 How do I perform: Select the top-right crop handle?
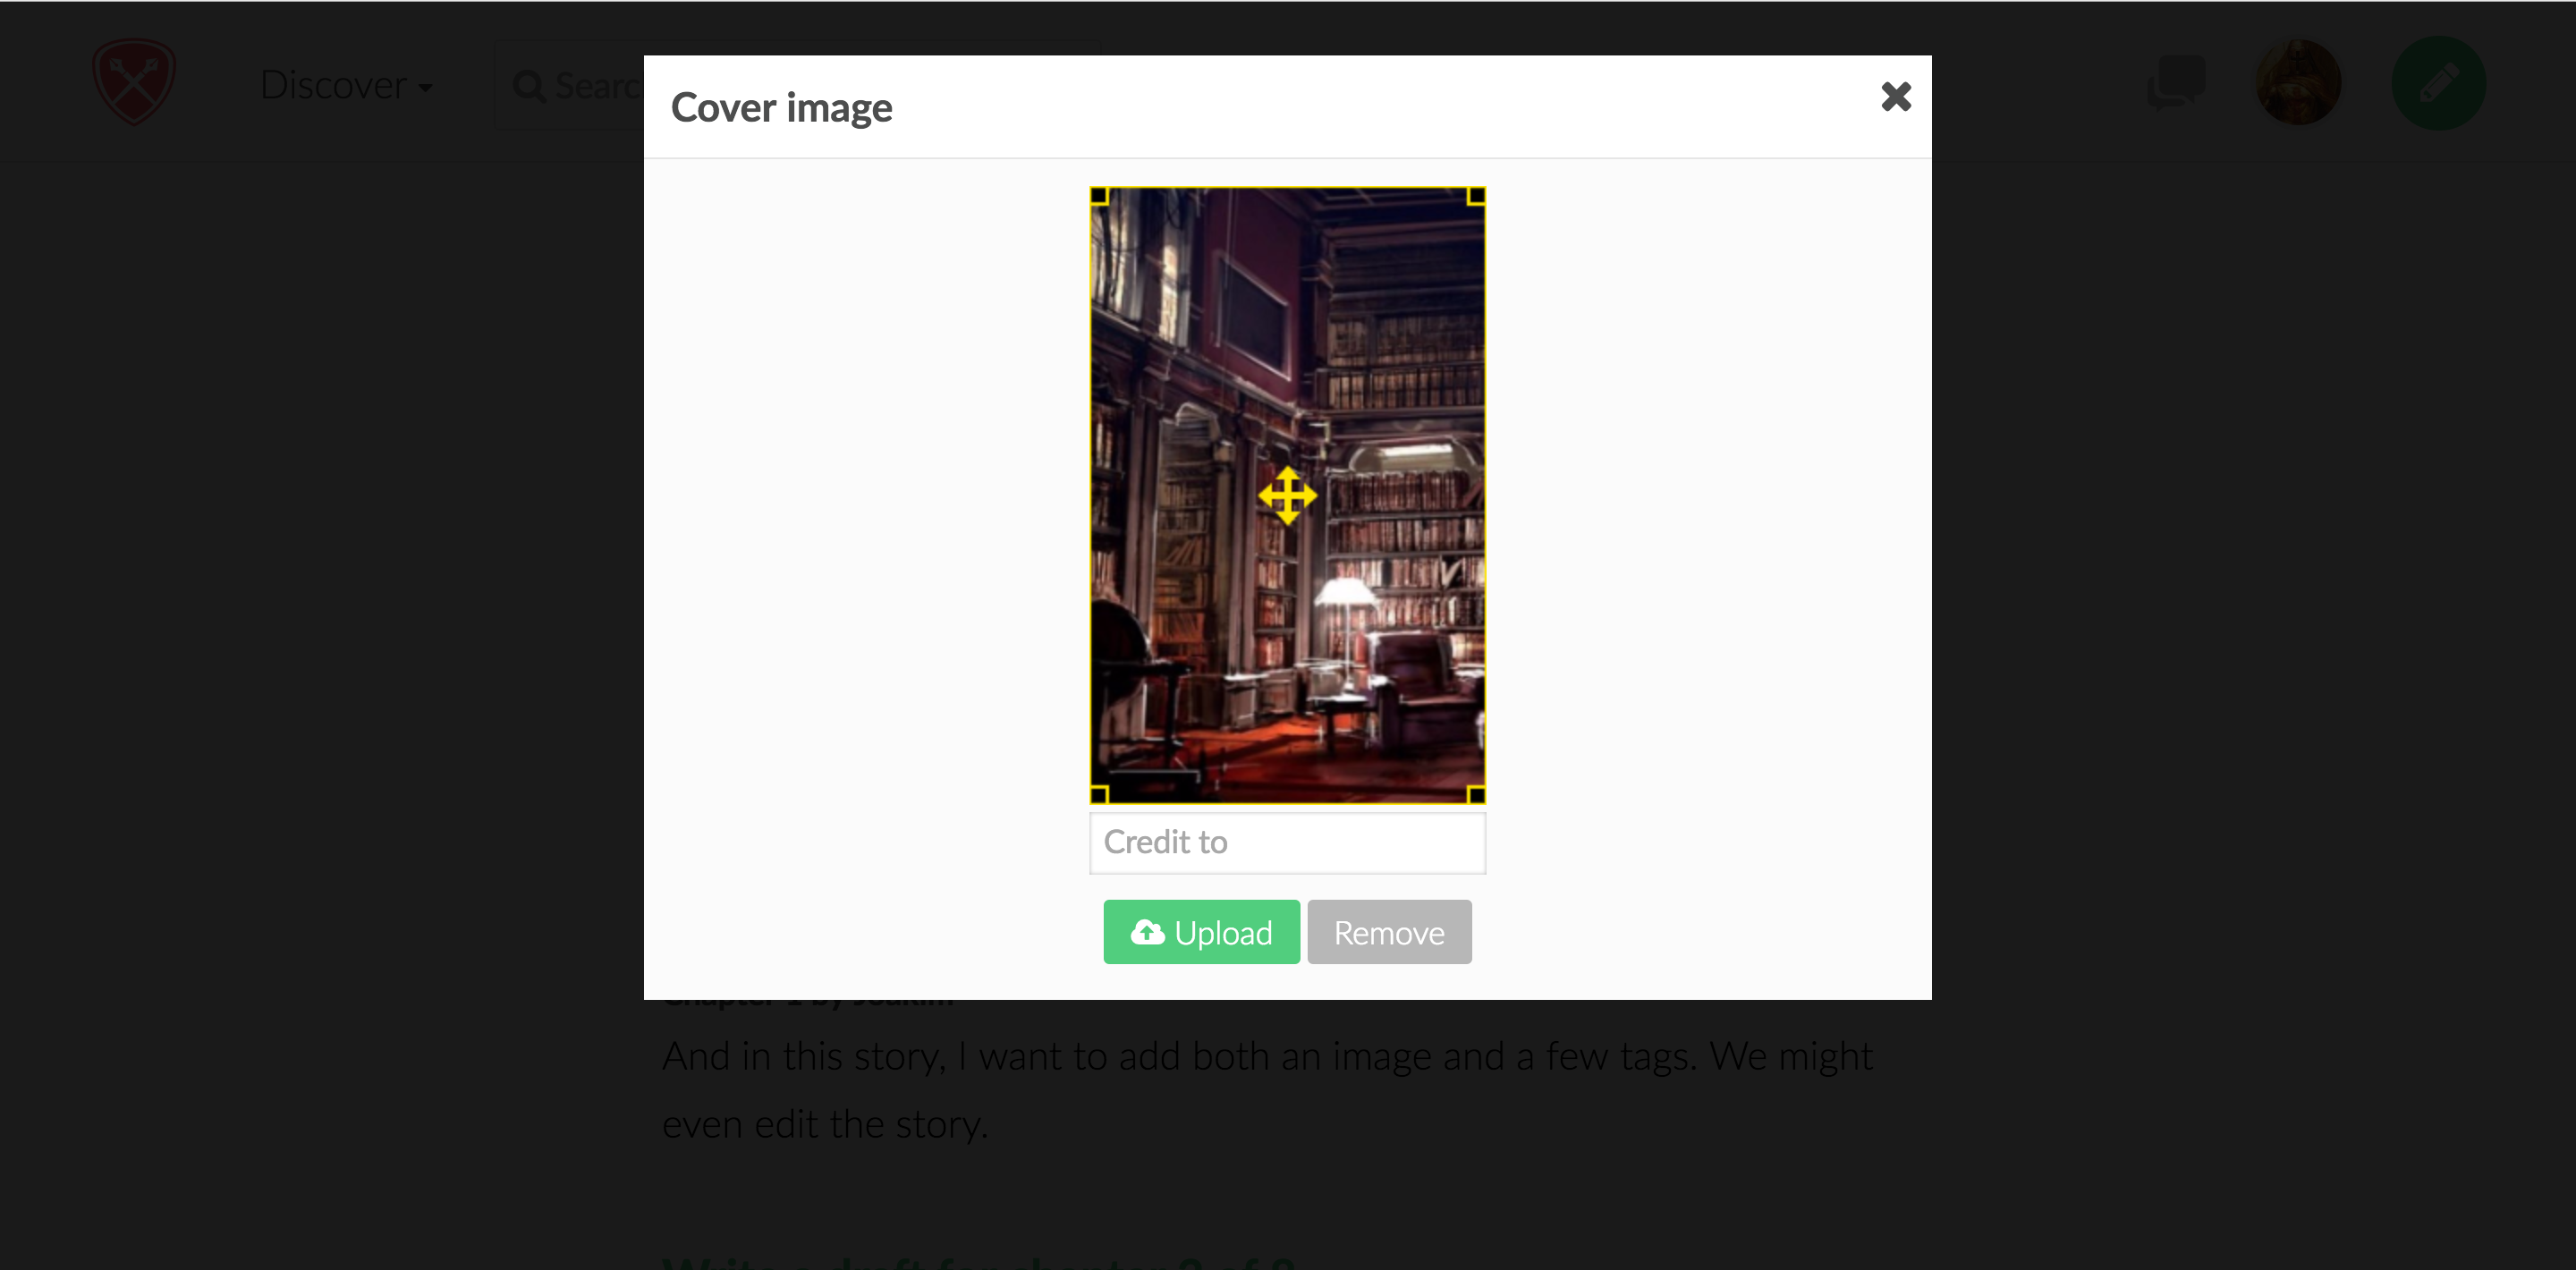pyautogui.click(x=1476, y=197)
